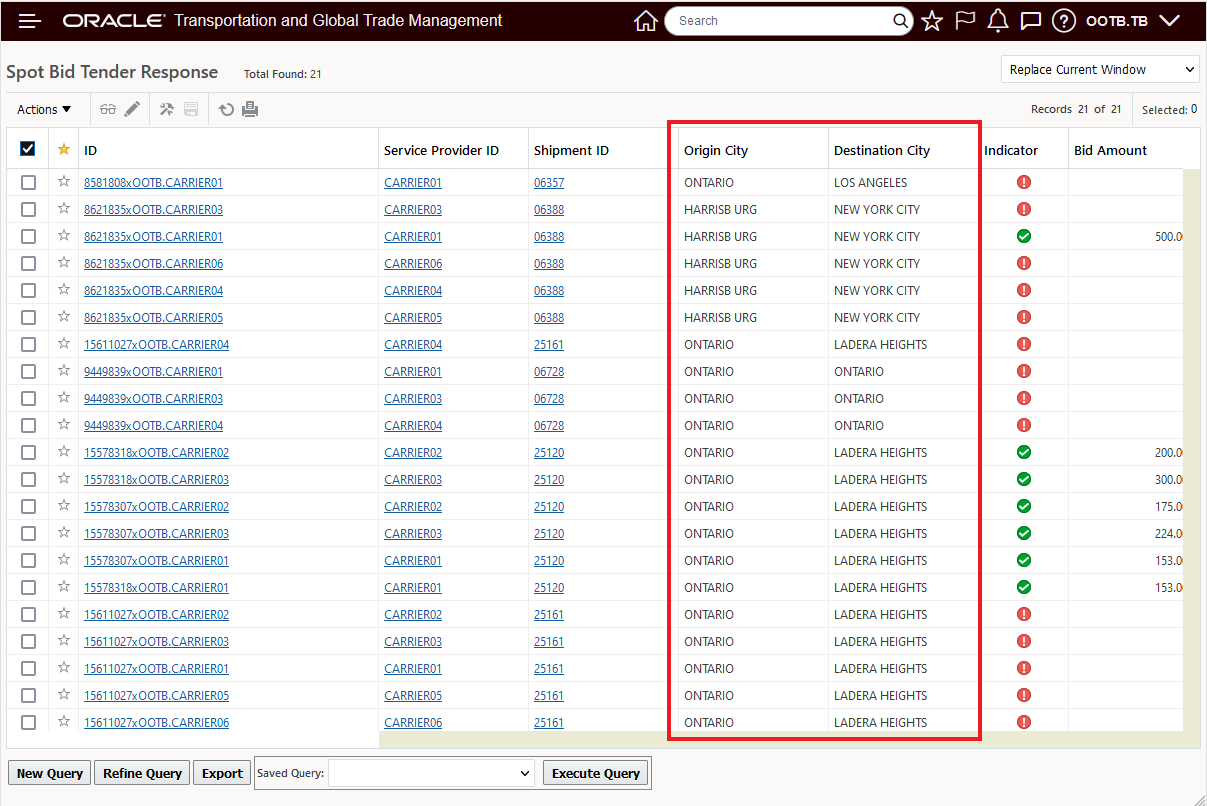This screenshot has width=1207, height=806.
Task: Star the 8581808xOOTB.CARRIER01 row
Action: [64, 181]
